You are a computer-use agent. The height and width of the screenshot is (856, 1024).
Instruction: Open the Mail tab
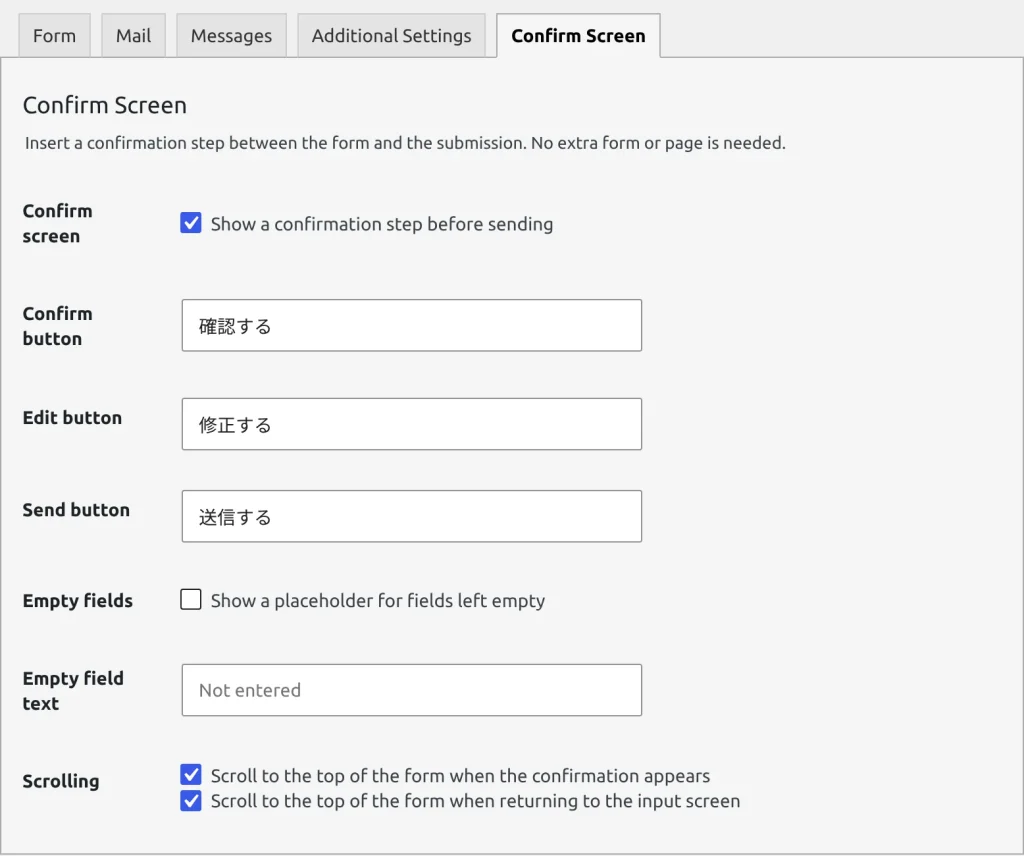[x=133, y=35]
